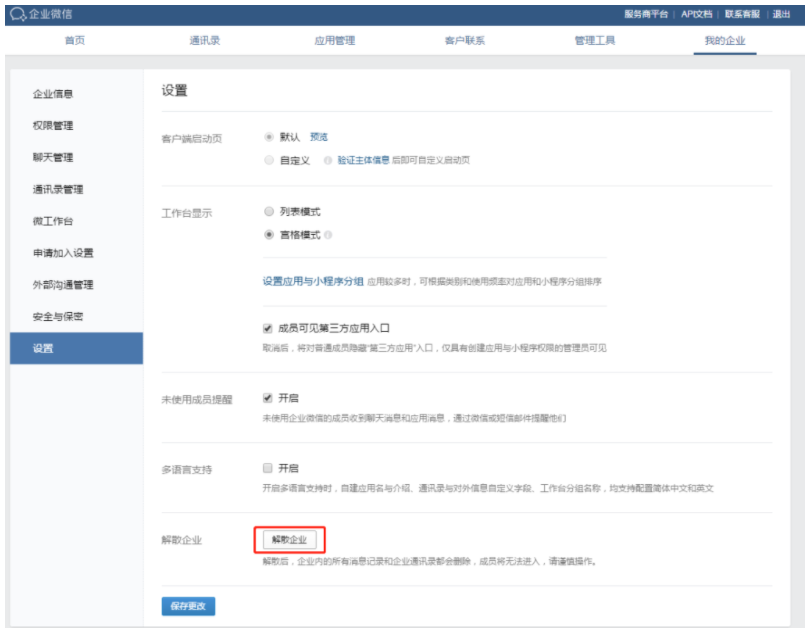Open the 预览 link
This screenshot has height=639, width=811.
click(x=318, y=137)
